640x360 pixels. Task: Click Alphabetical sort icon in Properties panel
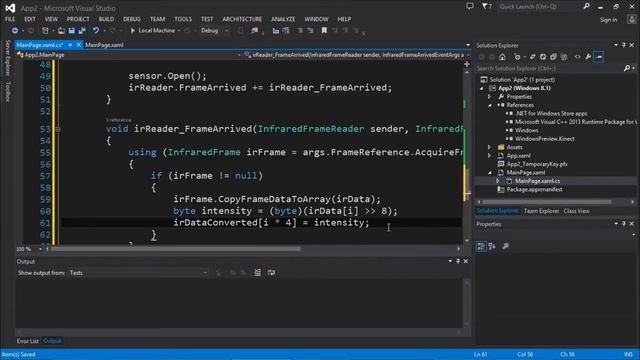click(492, 246)
